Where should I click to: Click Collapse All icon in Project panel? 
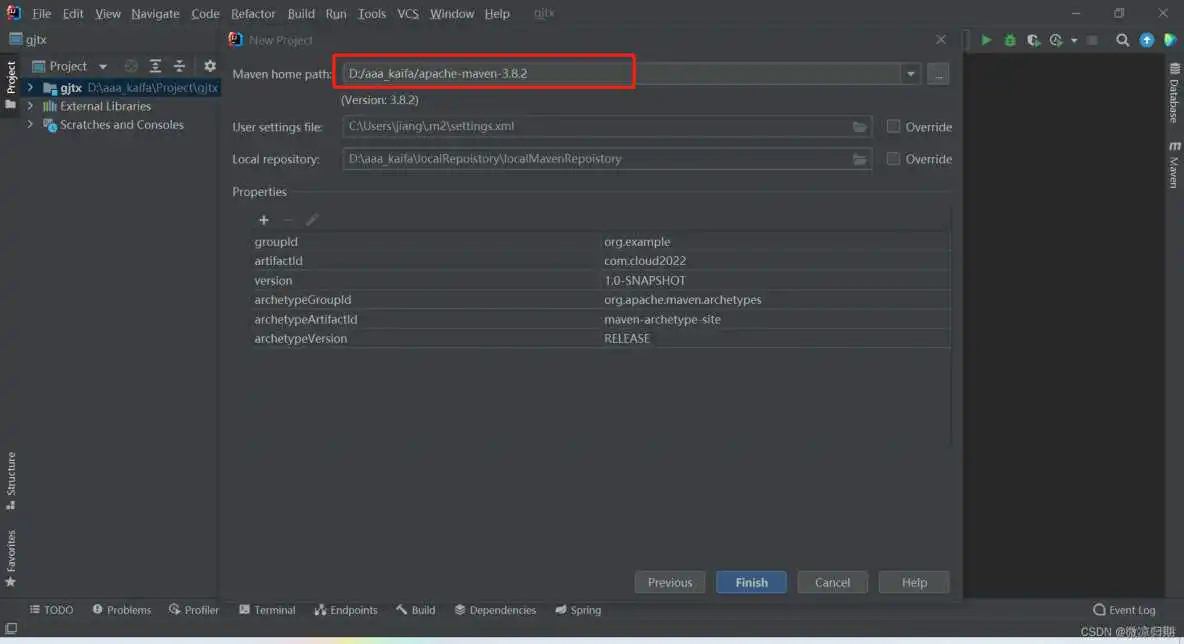click(x=180, y=66)
